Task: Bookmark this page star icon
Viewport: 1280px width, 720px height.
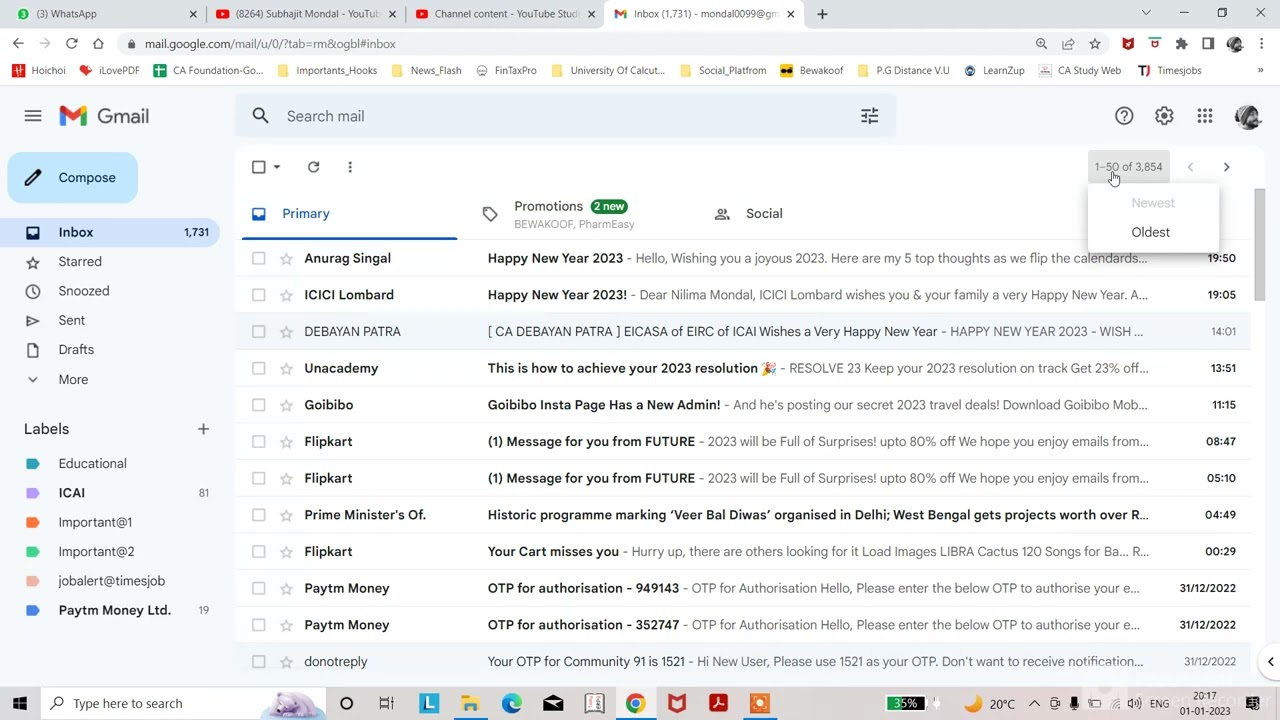Action: [x=1095, y=44]
